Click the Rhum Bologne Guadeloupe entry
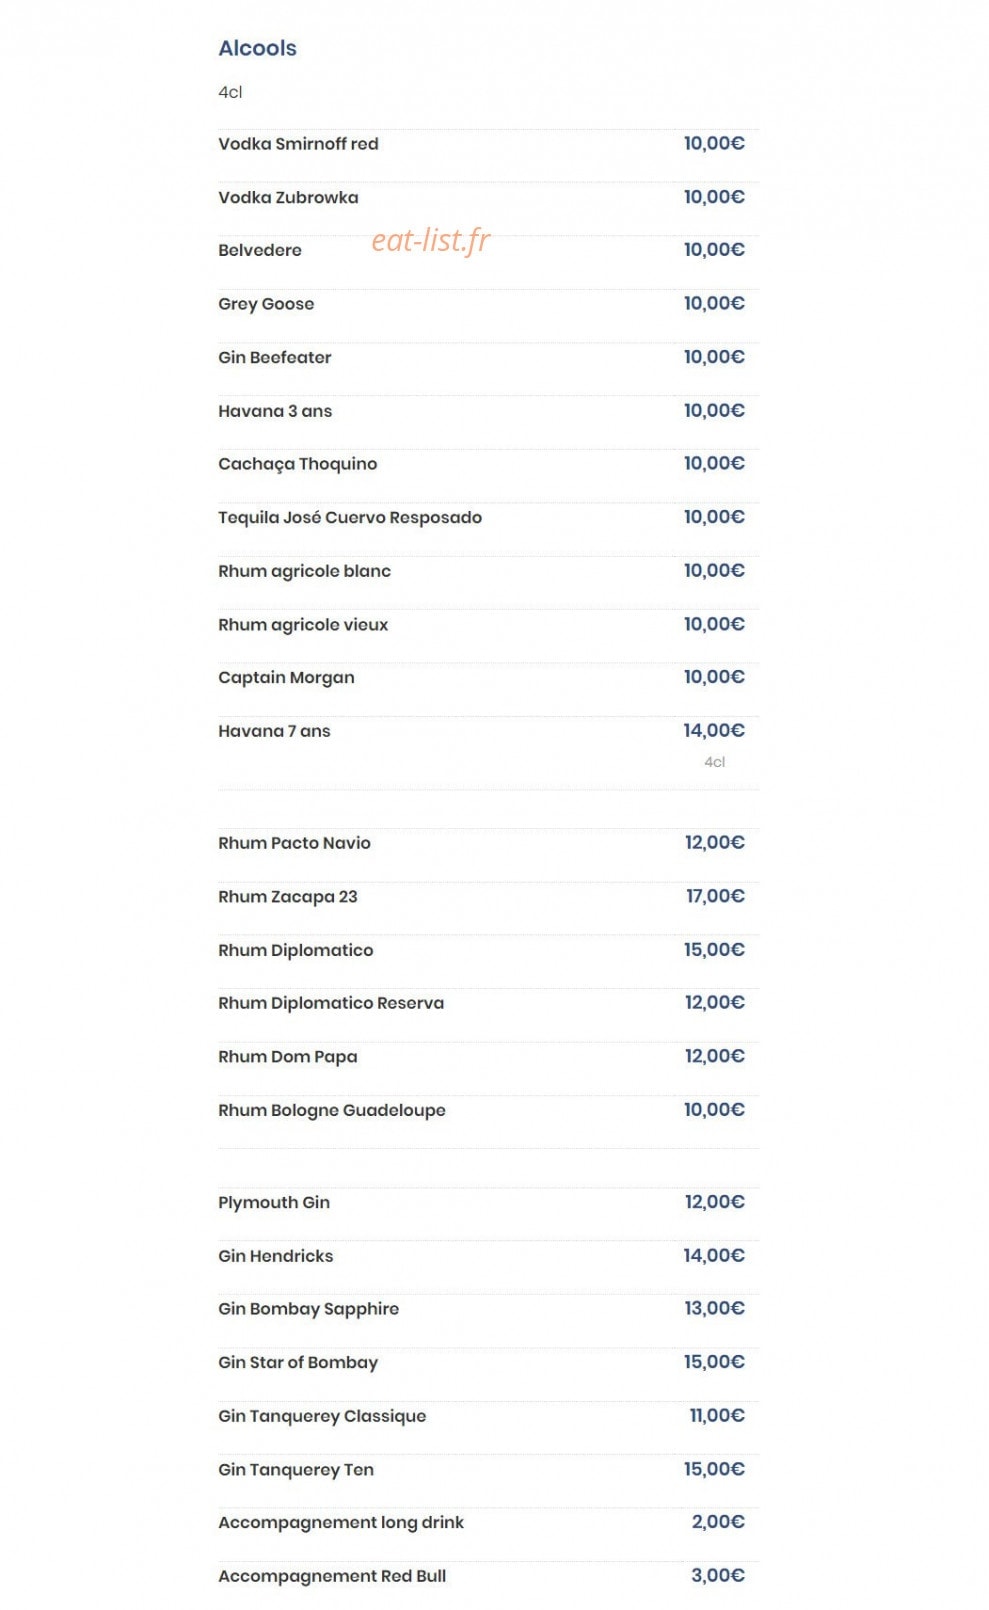The height and width of the screenshot is (1610, 989). (x=332, y=1110)
